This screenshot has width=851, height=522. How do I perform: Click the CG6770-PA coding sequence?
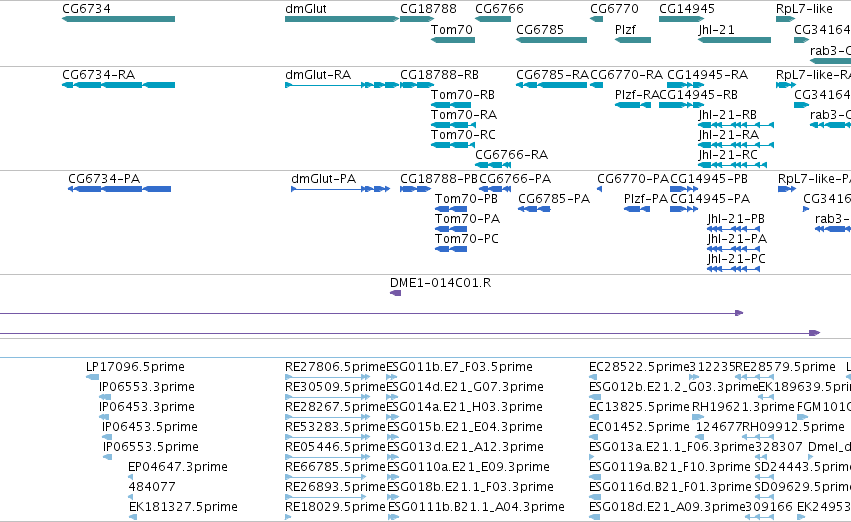[599, 189]
